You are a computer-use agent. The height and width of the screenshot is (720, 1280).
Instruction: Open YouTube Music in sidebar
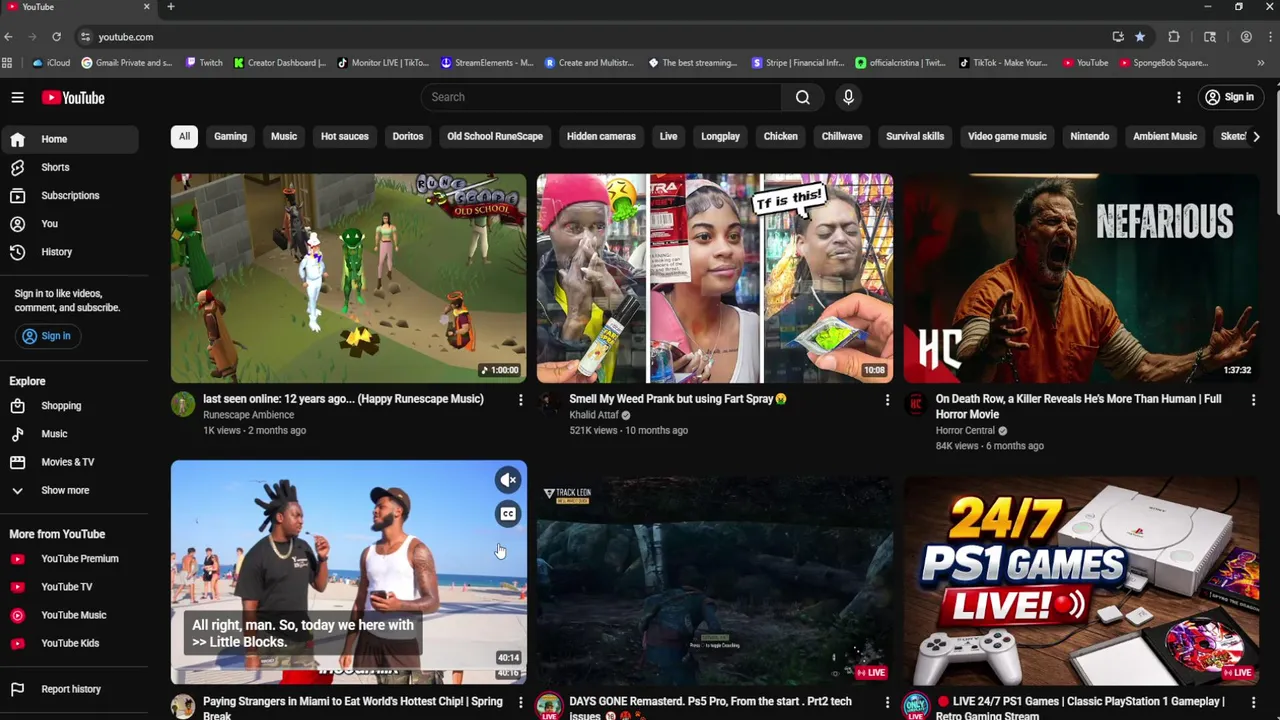point(69,615)
